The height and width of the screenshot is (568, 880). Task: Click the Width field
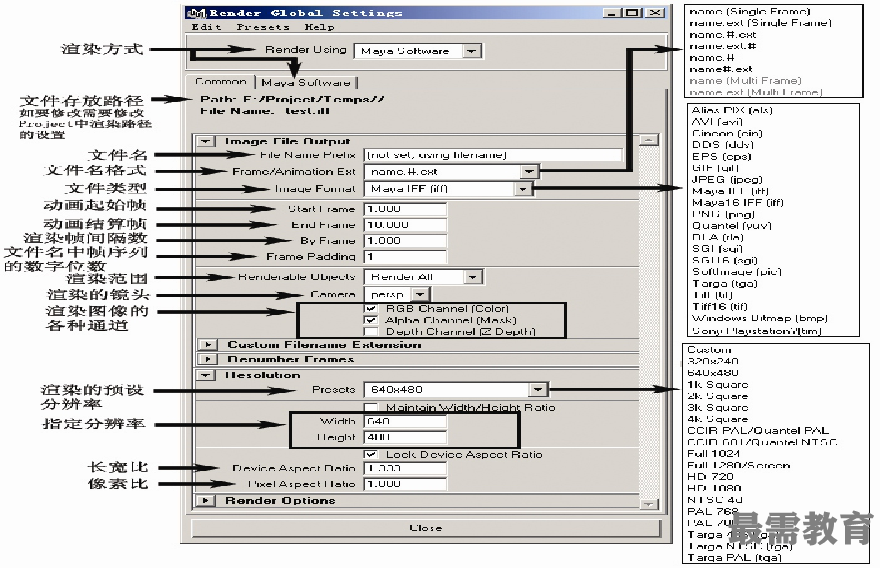(x=405, y=421)
